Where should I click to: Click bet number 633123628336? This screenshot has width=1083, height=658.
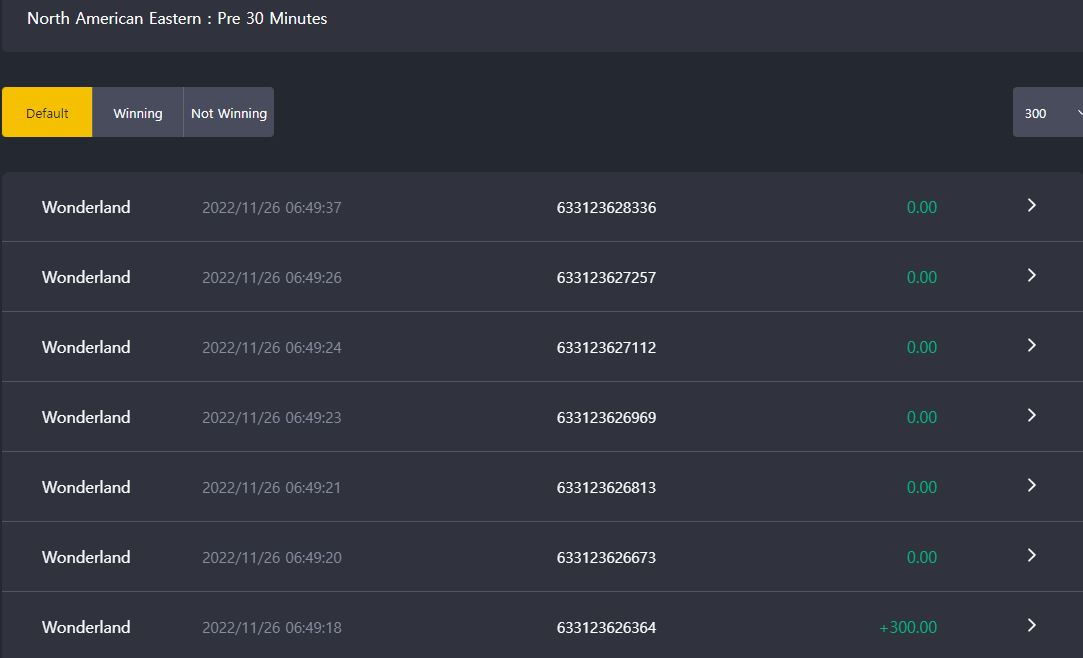tap(606, 207)
